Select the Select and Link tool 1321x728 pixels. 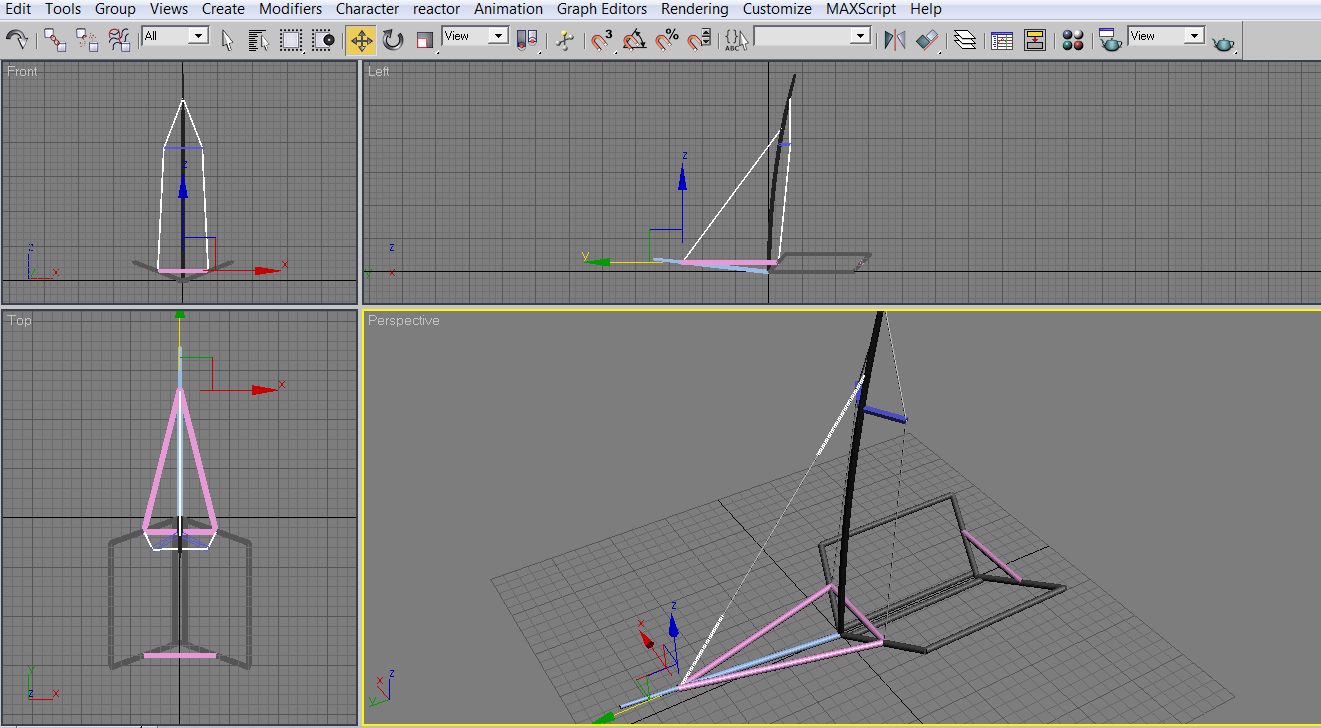[x=55, y=40]
